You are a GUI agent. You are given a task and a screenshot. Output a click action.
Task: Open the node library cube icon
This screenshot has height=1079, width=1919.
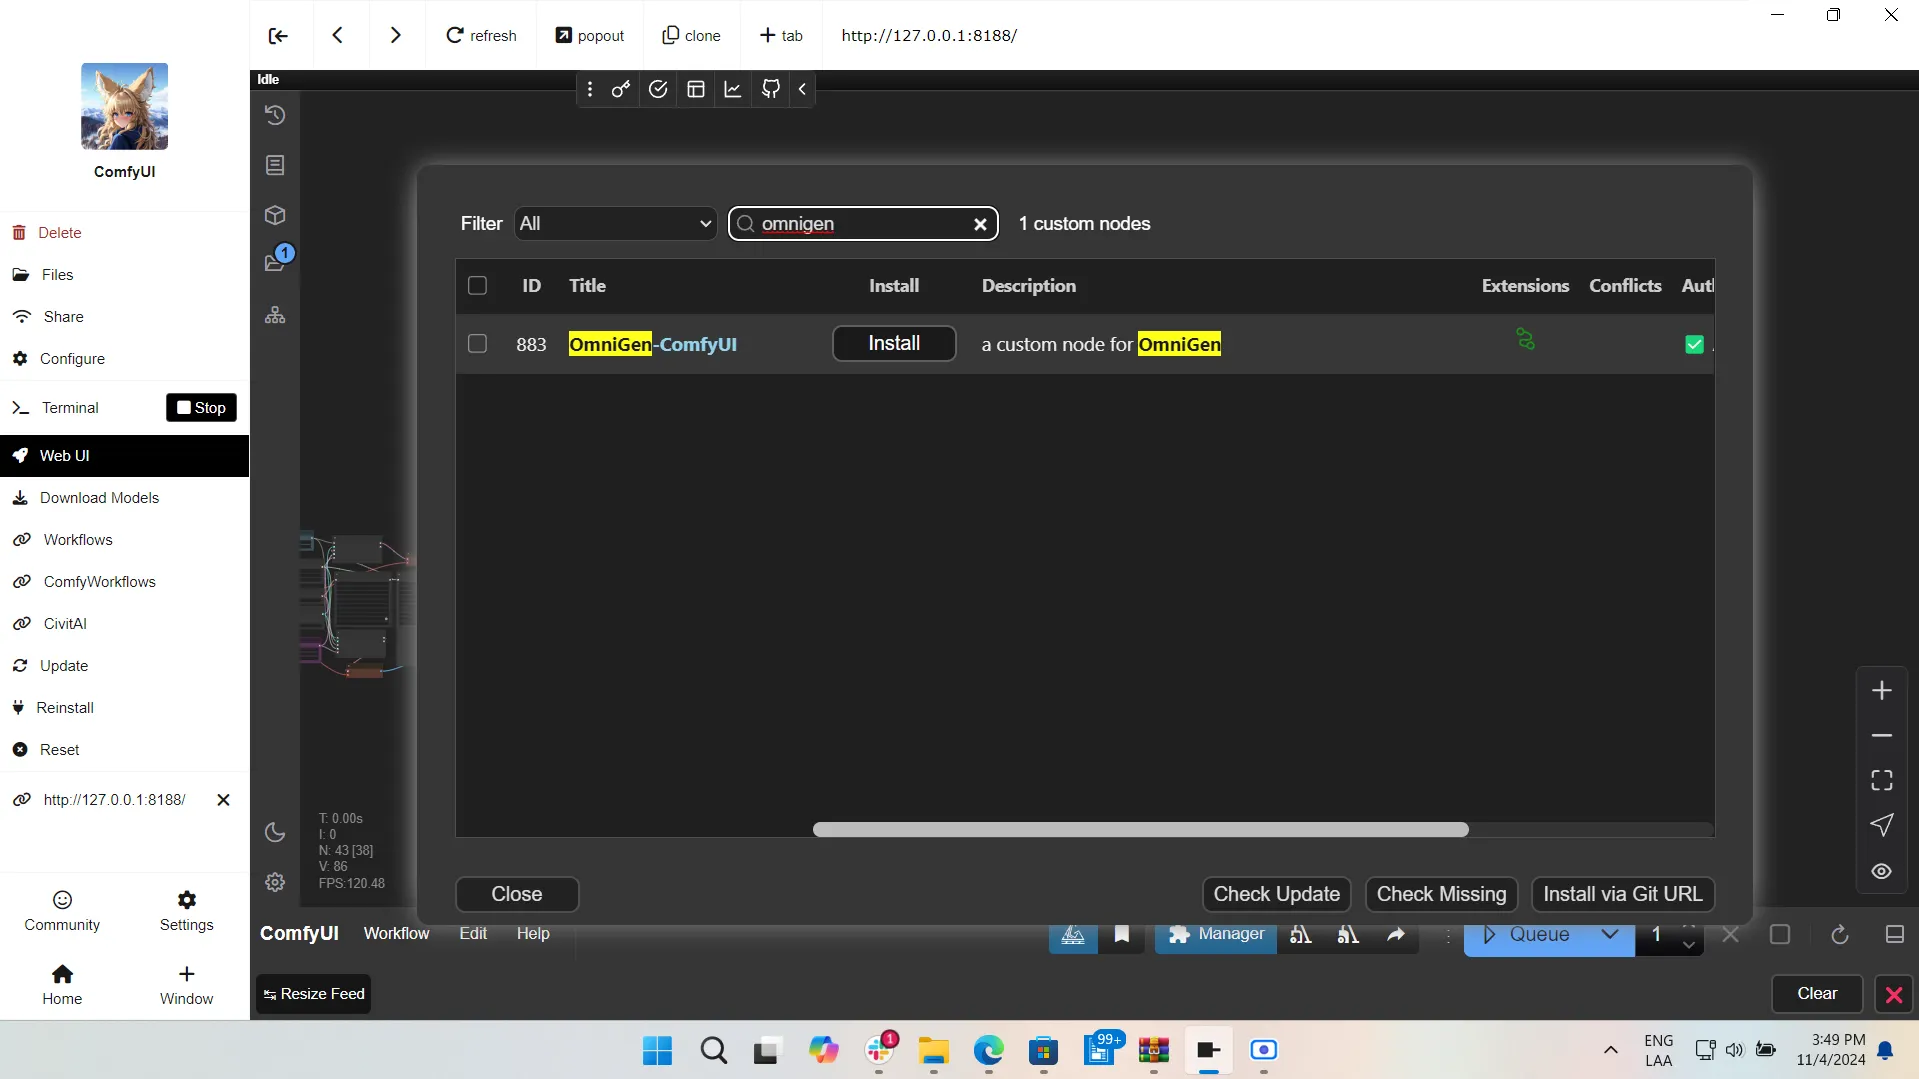pyautogui.click(x=275, y=215)
